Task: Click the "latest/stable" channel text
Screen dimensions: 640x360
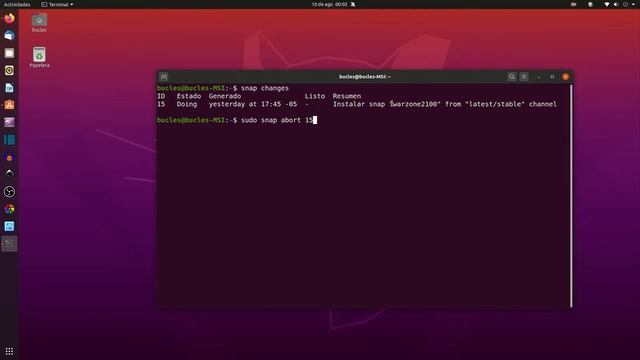Action: [x=495, y=104]
